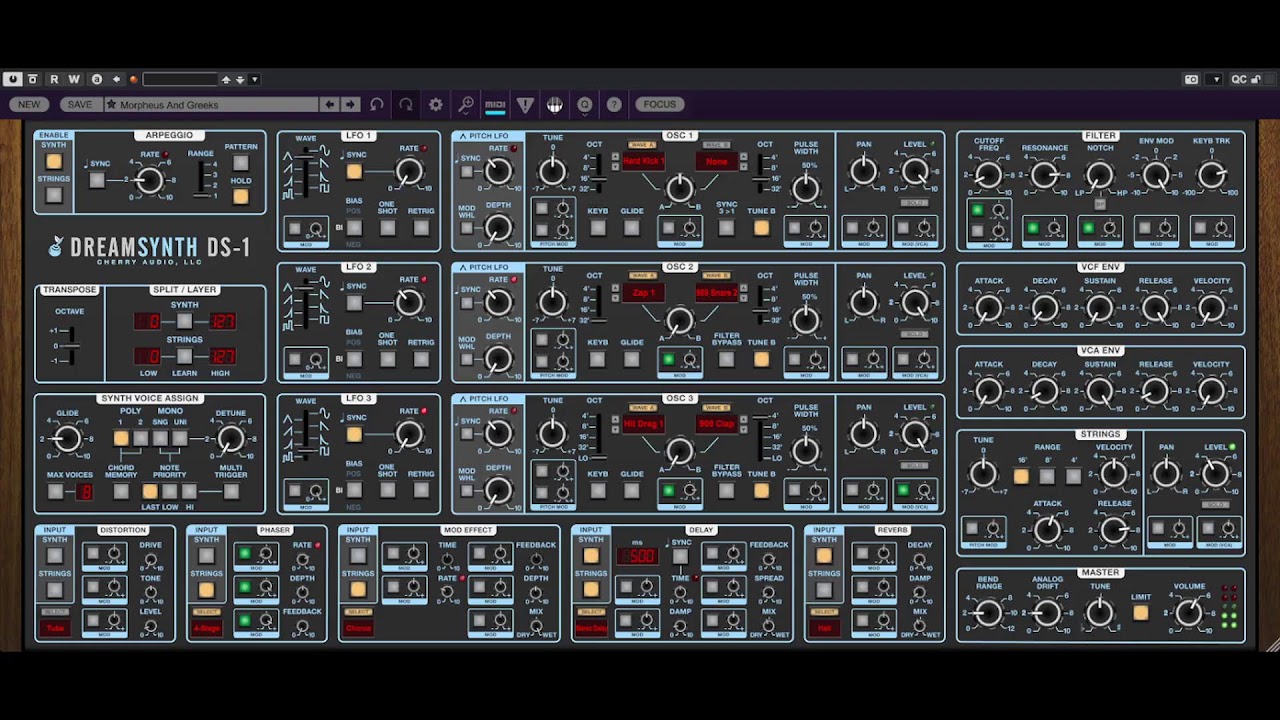Viewport: 1280px width, 720px height.
Task: Open reverb type selector Hall
Action: coord(824,628)
